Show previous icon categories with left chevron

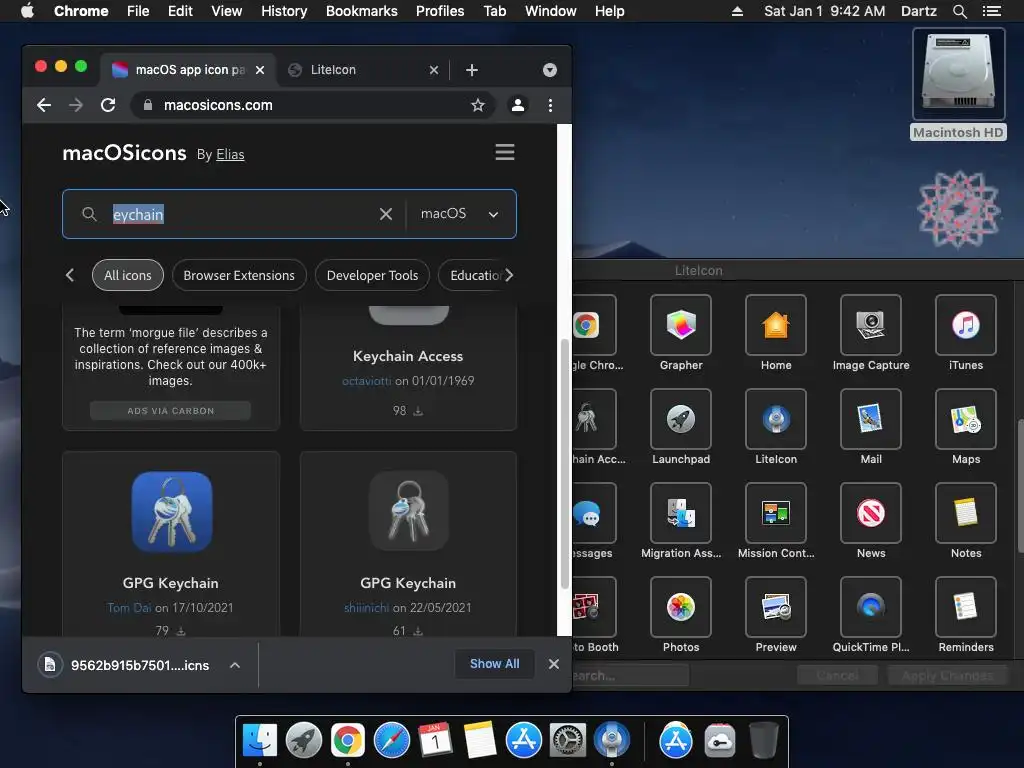point(70,276)
